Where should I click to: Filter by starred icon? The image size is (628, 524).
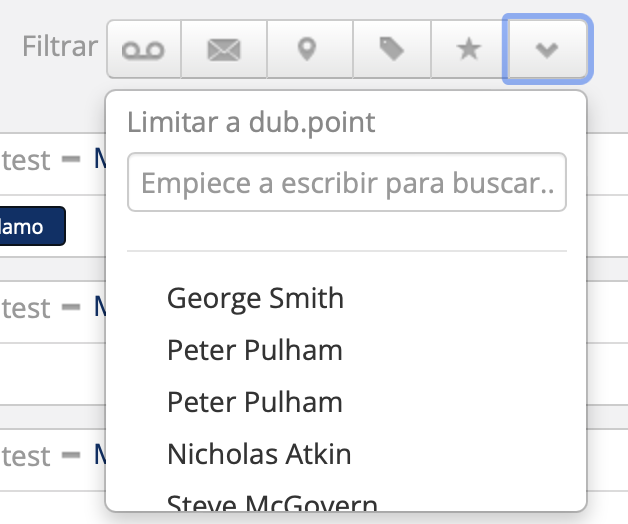tap(469, 49)
